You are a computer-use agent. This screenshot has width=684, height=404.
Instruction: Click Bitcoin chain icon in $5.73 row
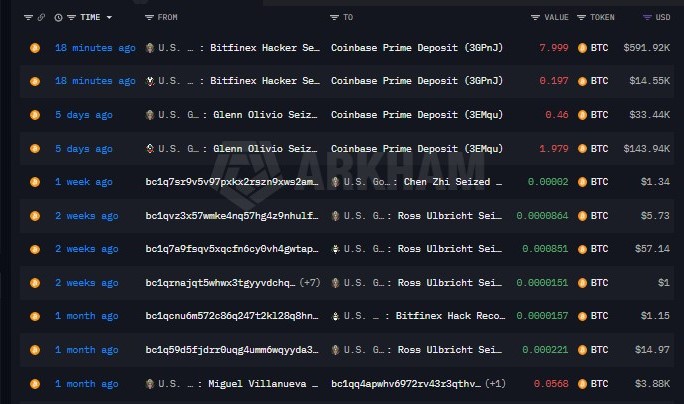[x=35, y=216]
